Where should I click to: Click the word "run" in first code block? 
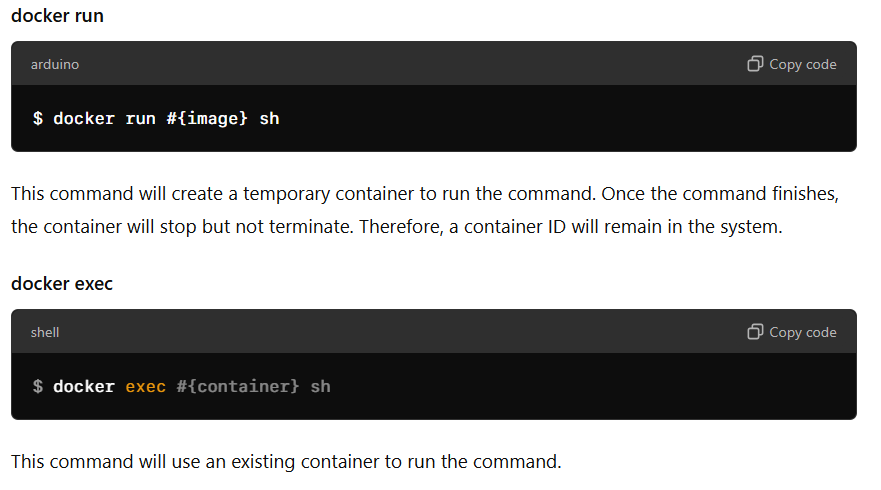point(140,118)
